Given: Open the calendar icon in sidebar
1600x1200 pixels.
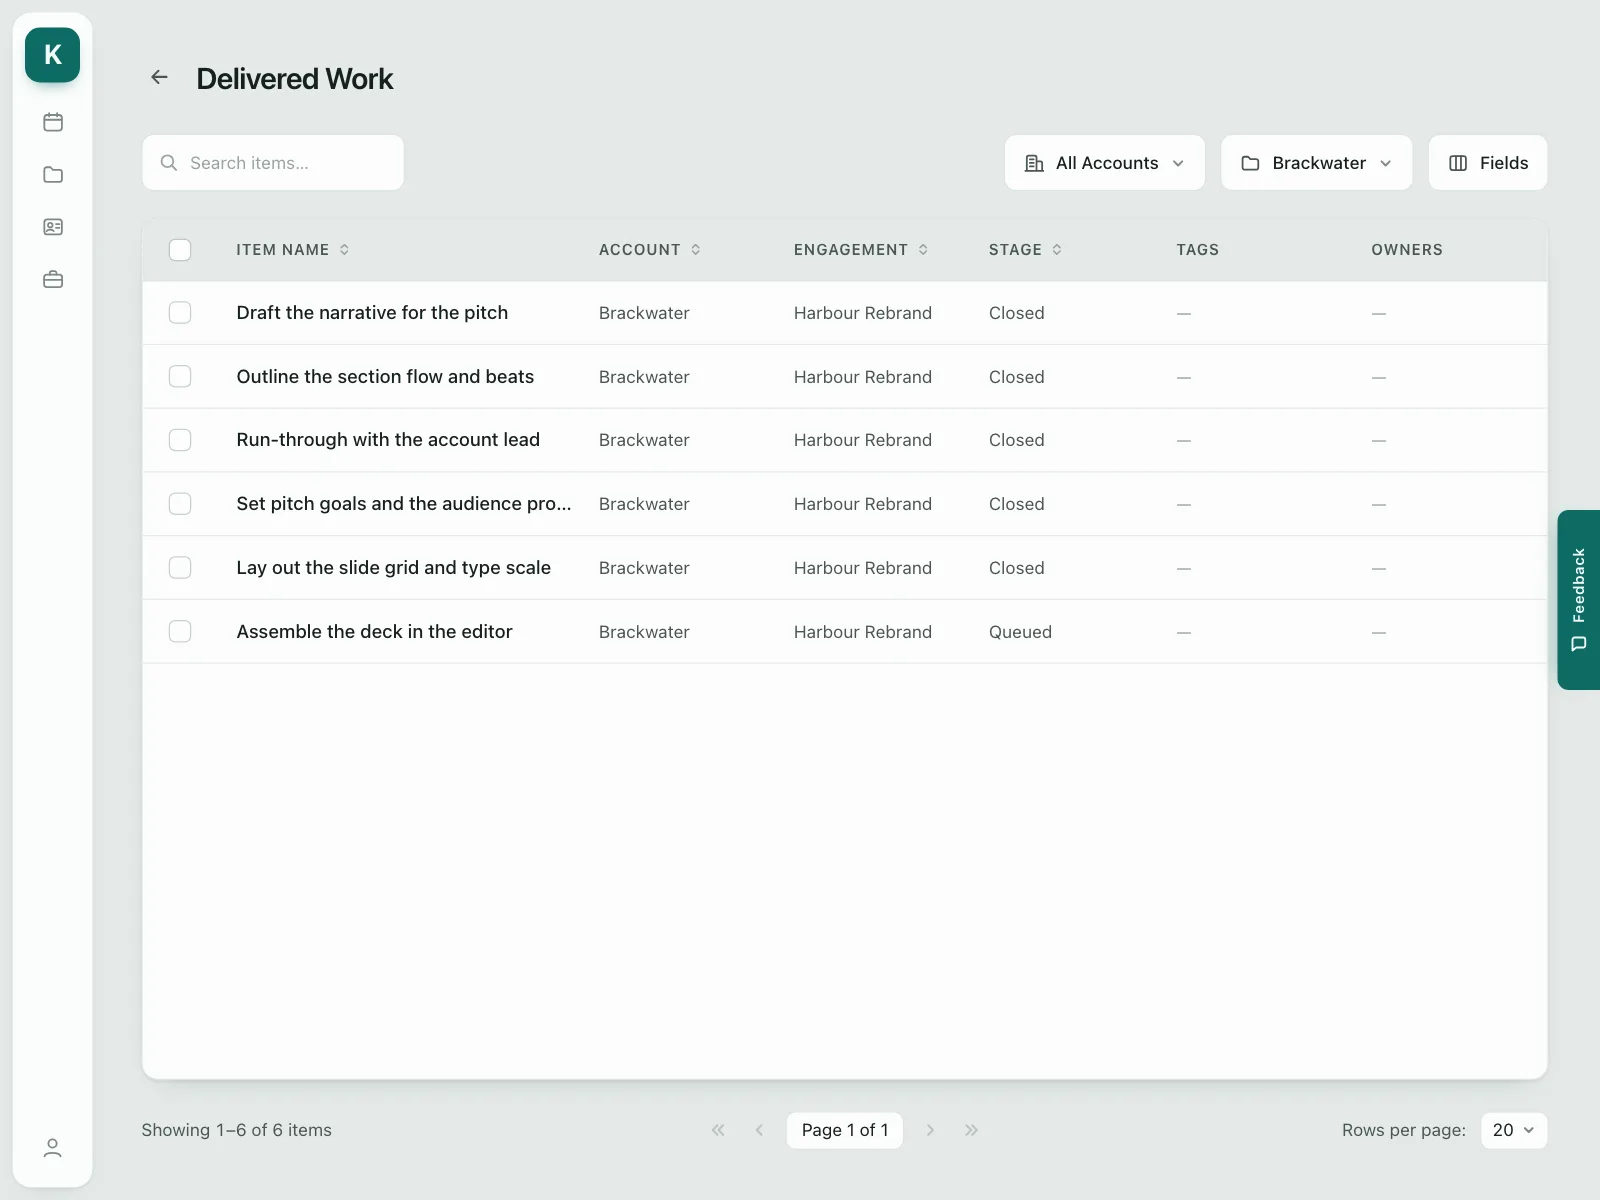Looking at the screenshot, I should (53, 122).
